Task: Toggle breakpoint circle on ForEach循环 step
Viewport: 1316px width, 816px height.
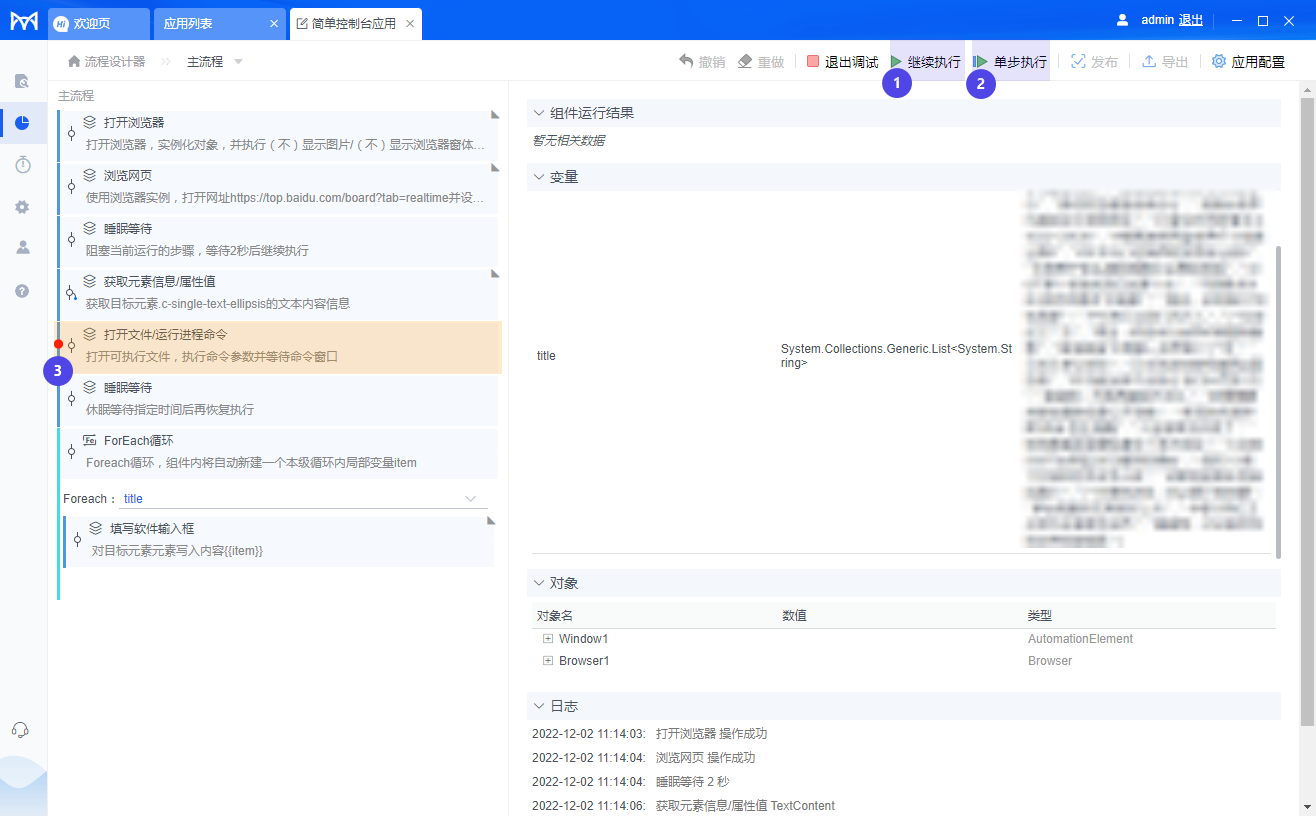Action: [71, 451]
